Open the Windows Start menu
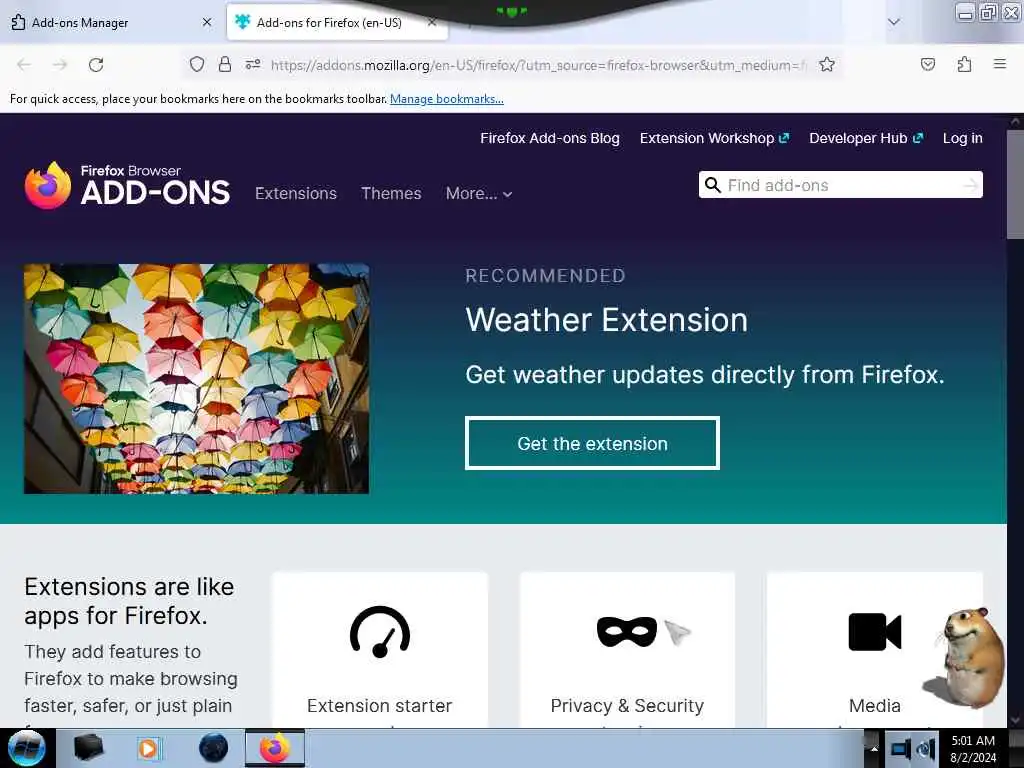Viewport: 1024px width, 768px height. (x=27, y=748)
